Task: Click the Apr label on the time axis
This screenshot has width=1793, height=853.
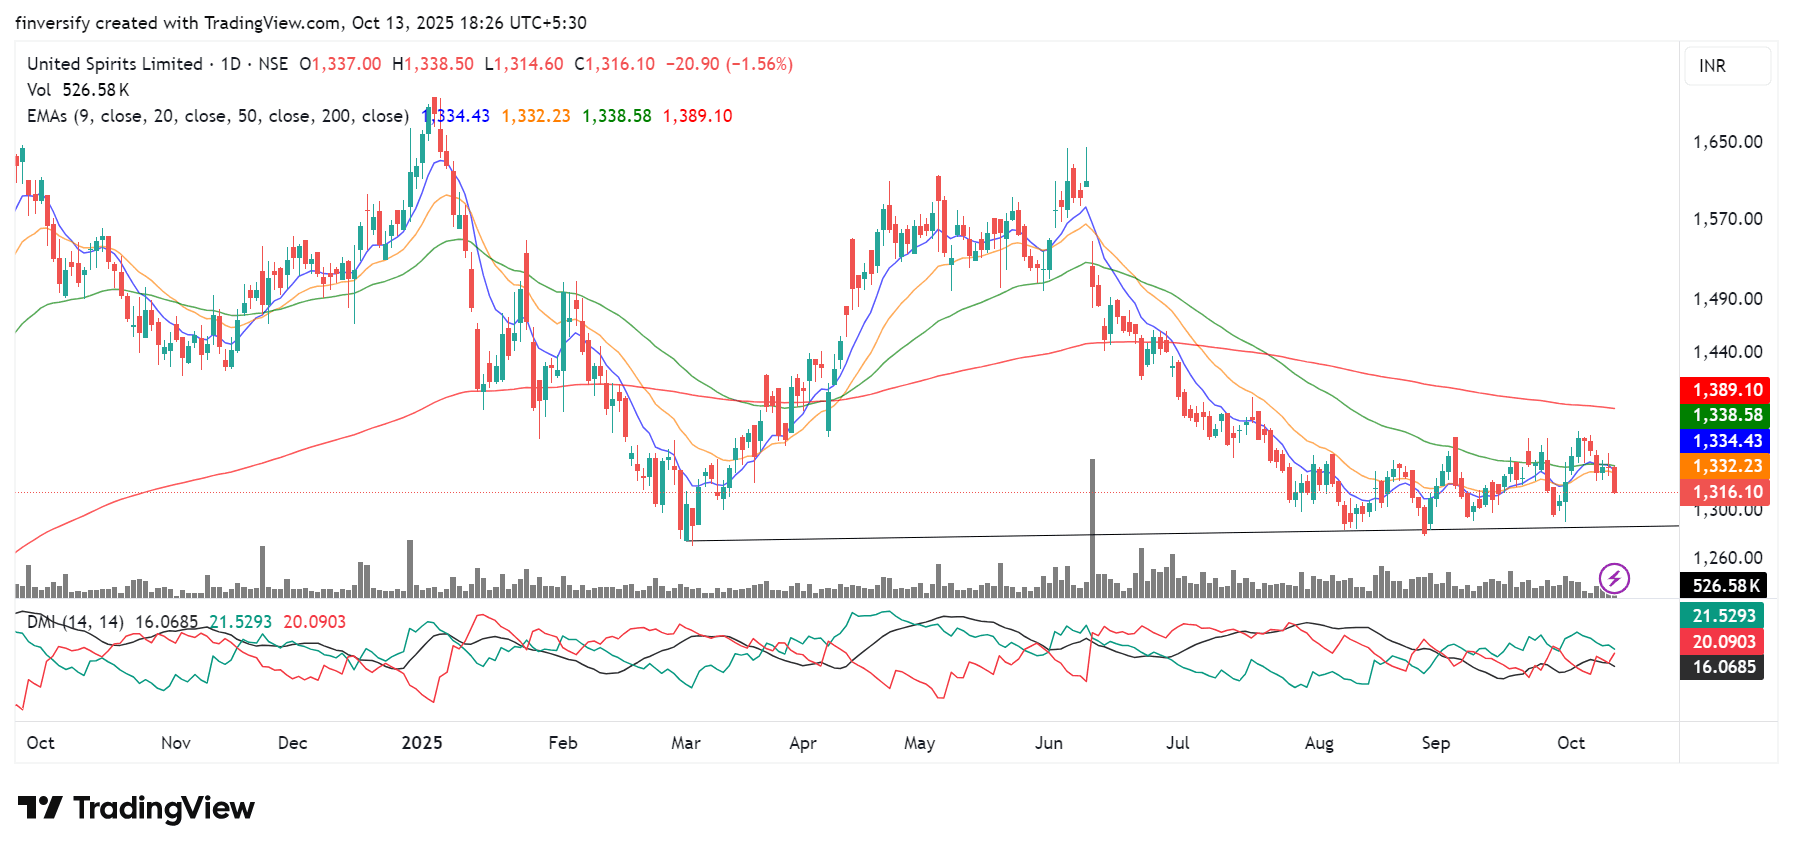Action: [x=803, y=743]
